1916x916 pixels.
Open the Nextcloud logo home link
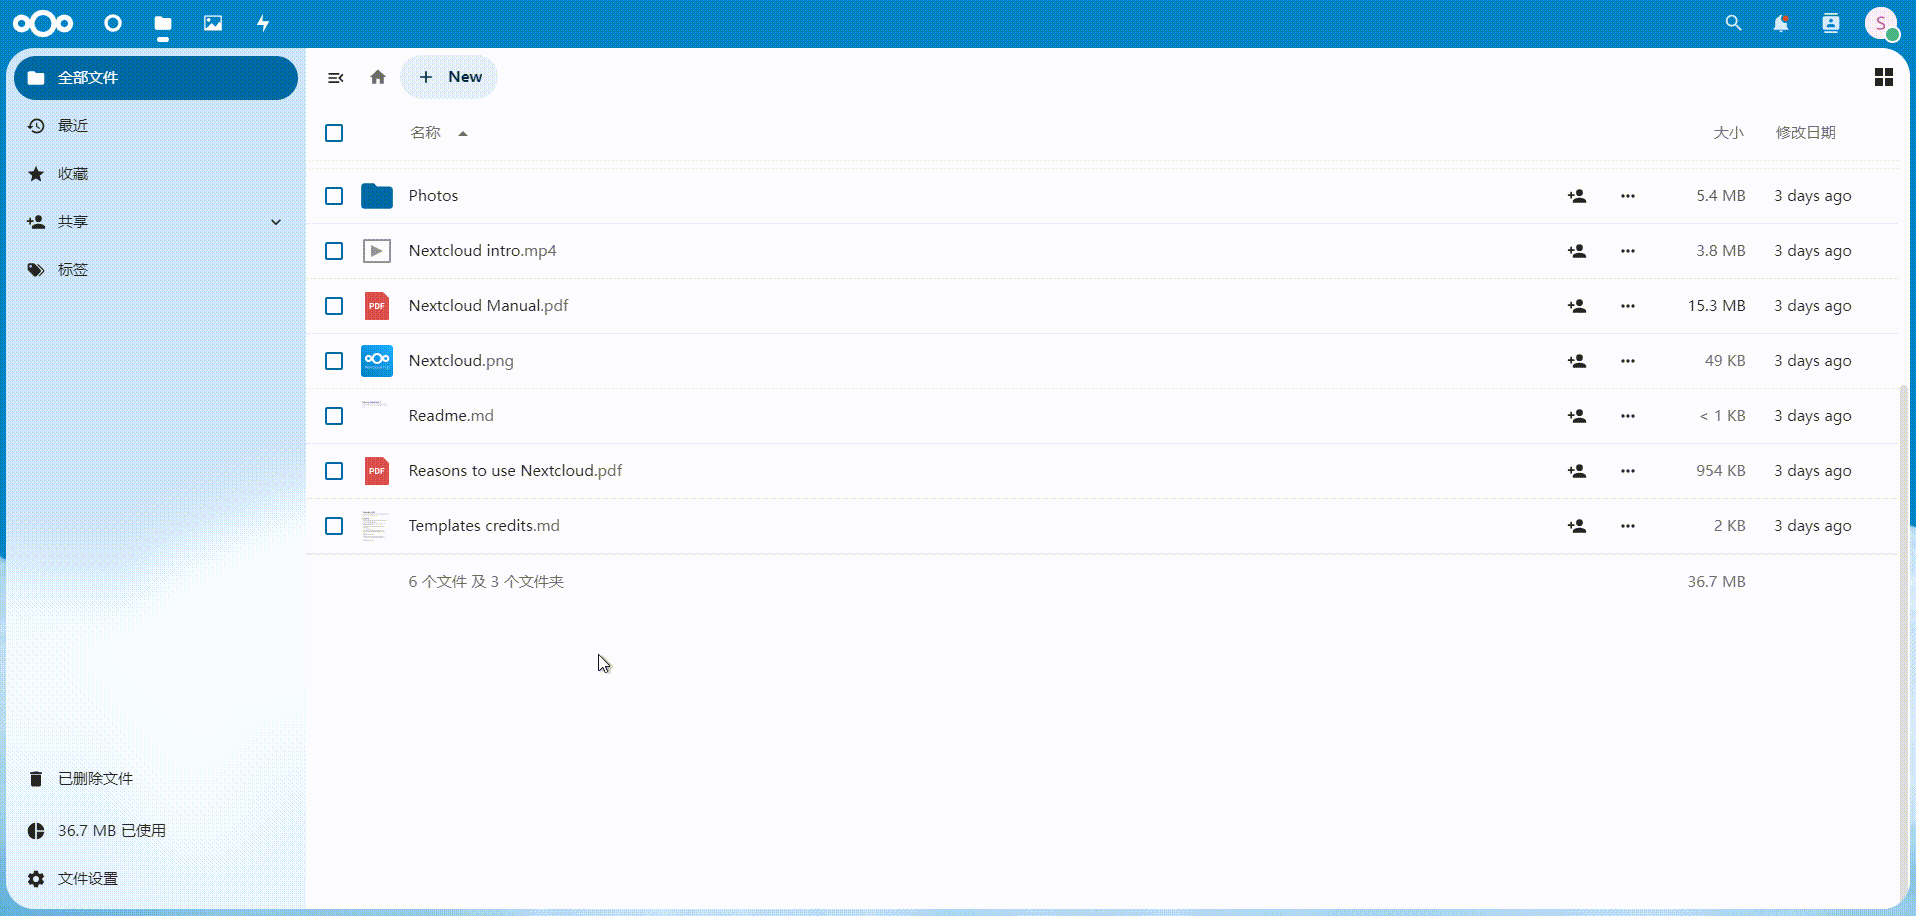tap(43, 23)
